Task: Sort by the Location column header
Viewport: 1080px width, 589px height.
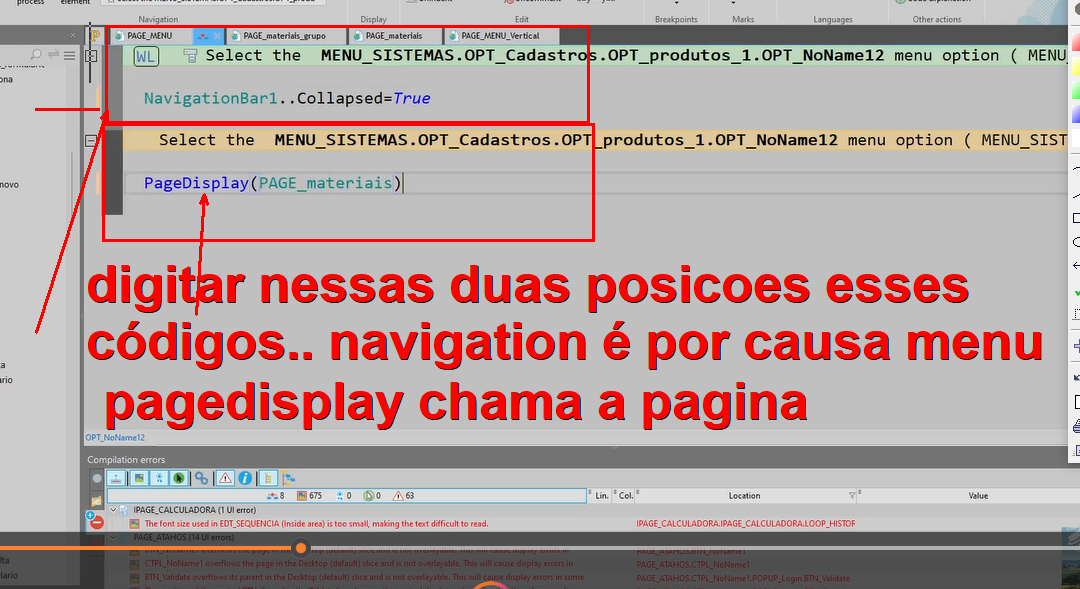Action: coord(745,496)
